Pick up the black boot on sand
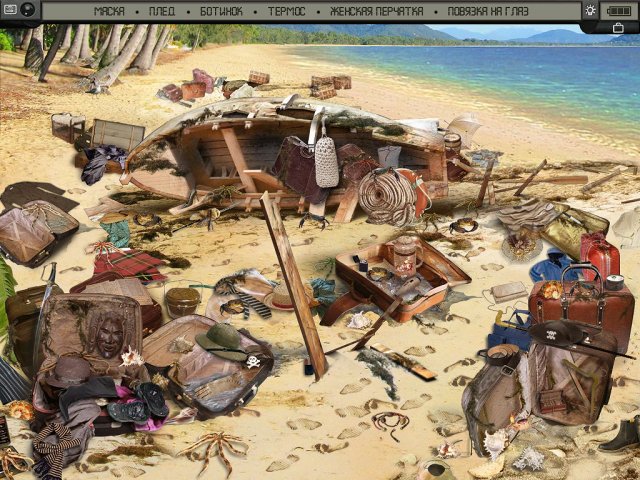The height and width of the screenshot is (480, 640). pyautogui.click(x=619, y=434)
